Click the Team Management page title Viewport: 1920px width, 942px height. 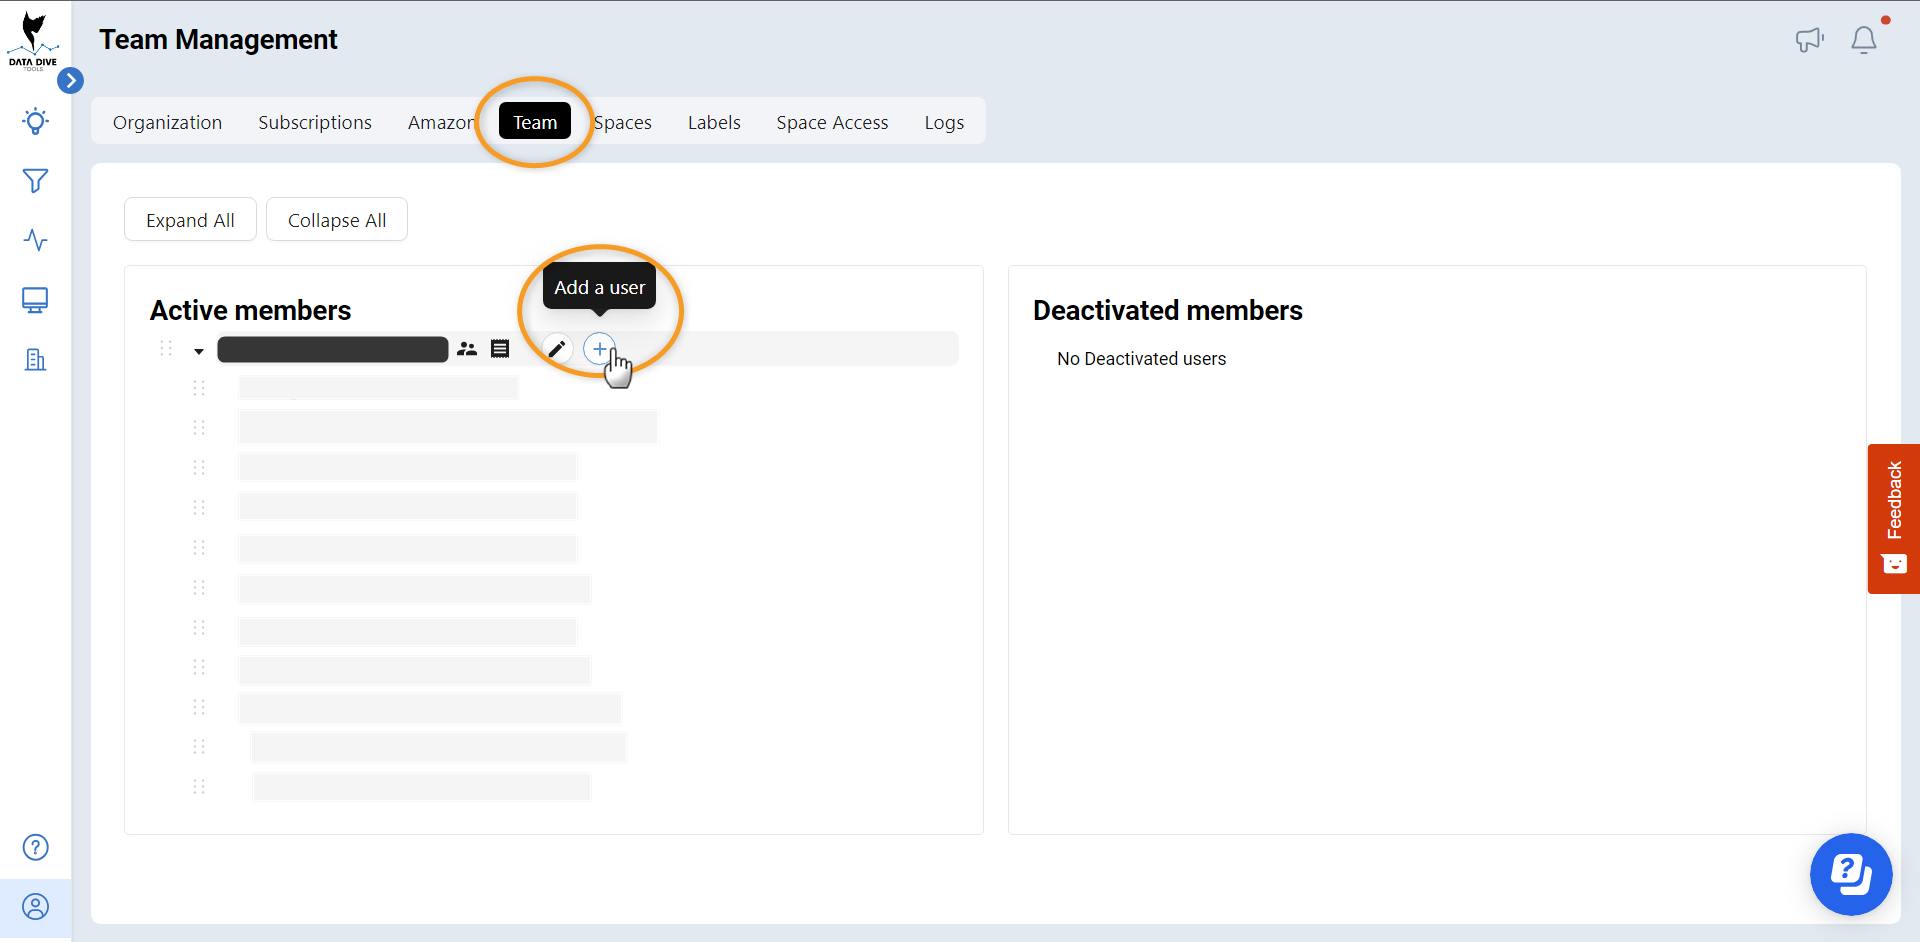click(218, 39)
